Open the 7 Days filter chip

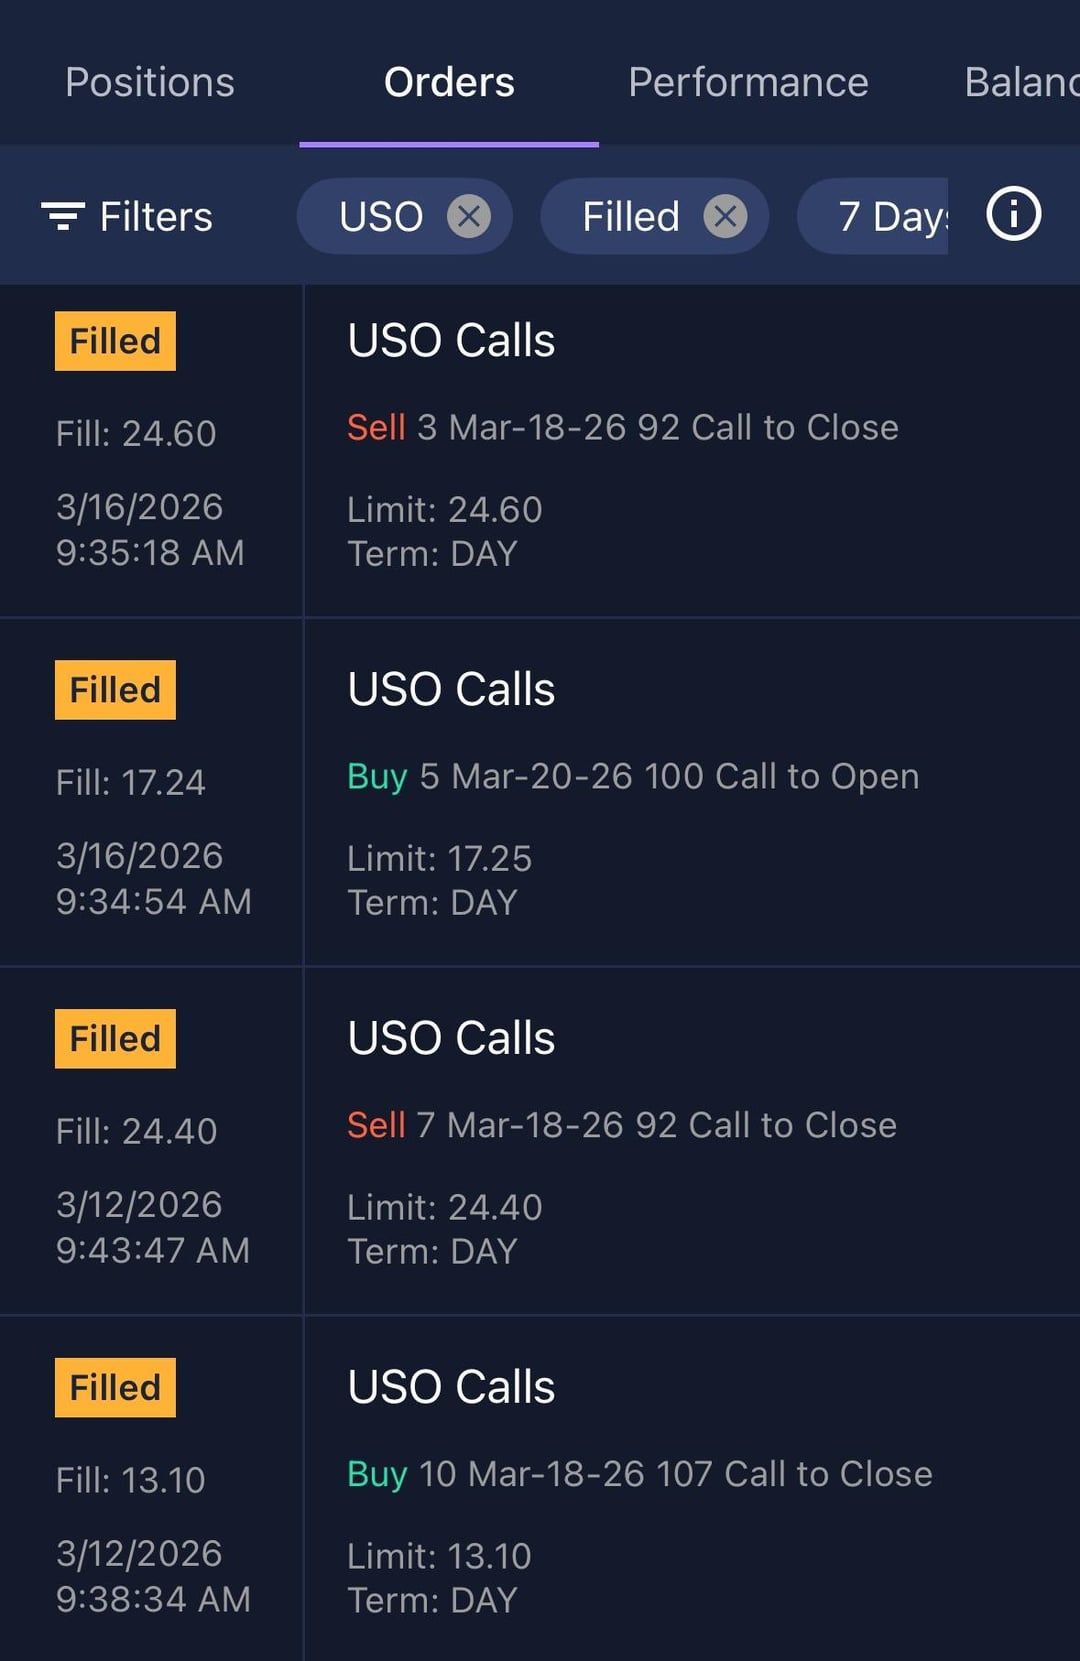890,216
